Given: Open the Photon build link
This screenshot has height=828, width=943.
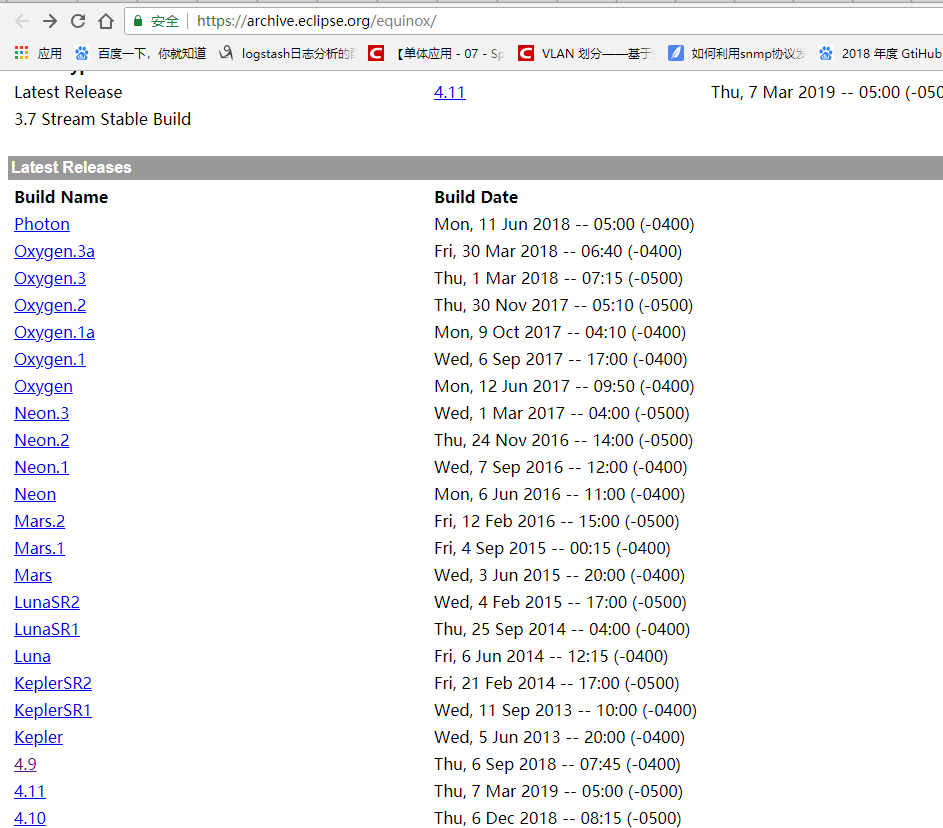Looking at the screenshot, I should 42,224.
